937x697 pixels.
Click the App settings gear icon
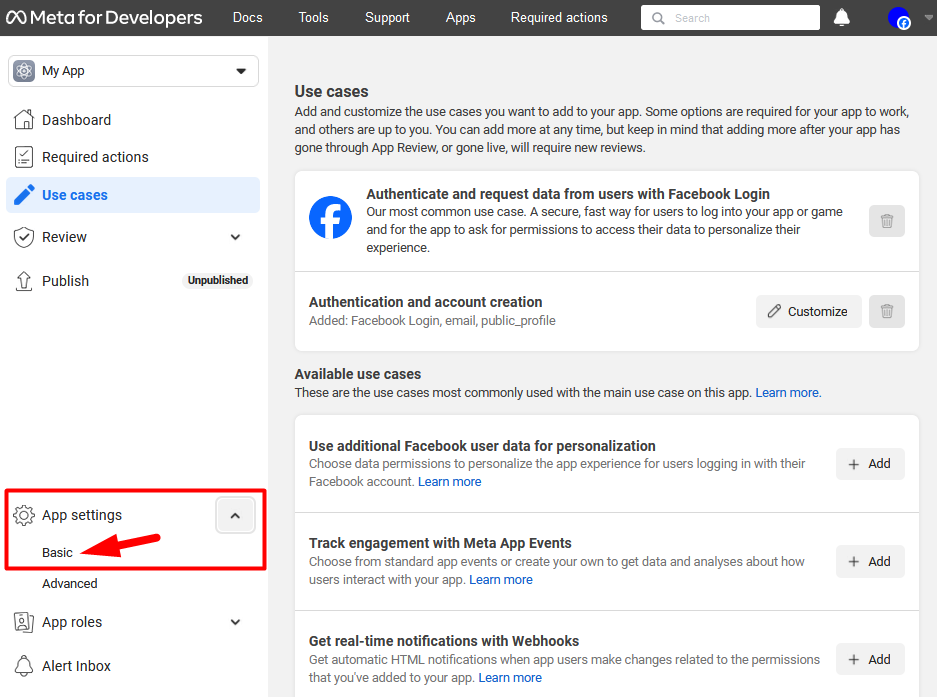coord(24,515)
